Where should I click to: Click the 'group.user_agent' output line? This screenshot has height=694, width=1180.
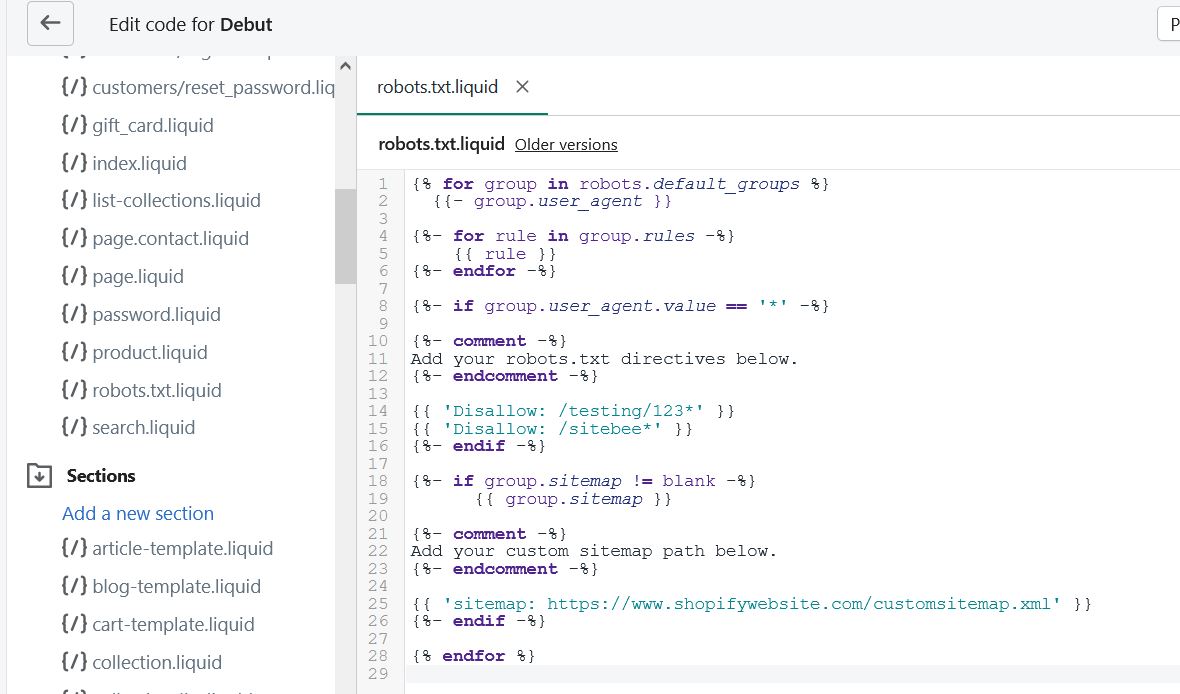click(552, 202)
